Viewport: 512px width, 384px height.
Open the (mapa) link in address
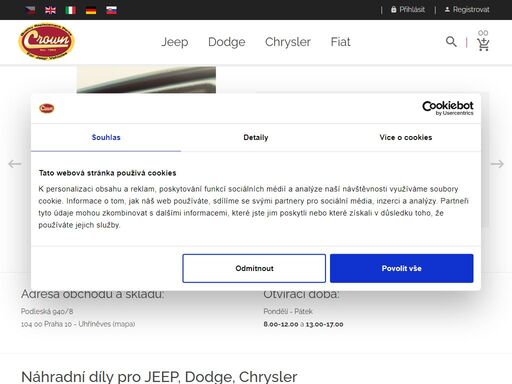pyautogui.click(x=124, y=324)
